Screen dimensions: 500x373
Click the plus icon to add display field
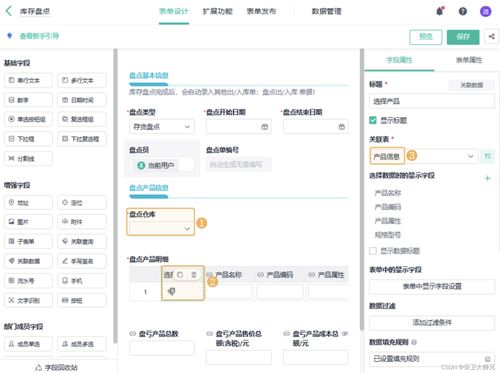point(487,178)
